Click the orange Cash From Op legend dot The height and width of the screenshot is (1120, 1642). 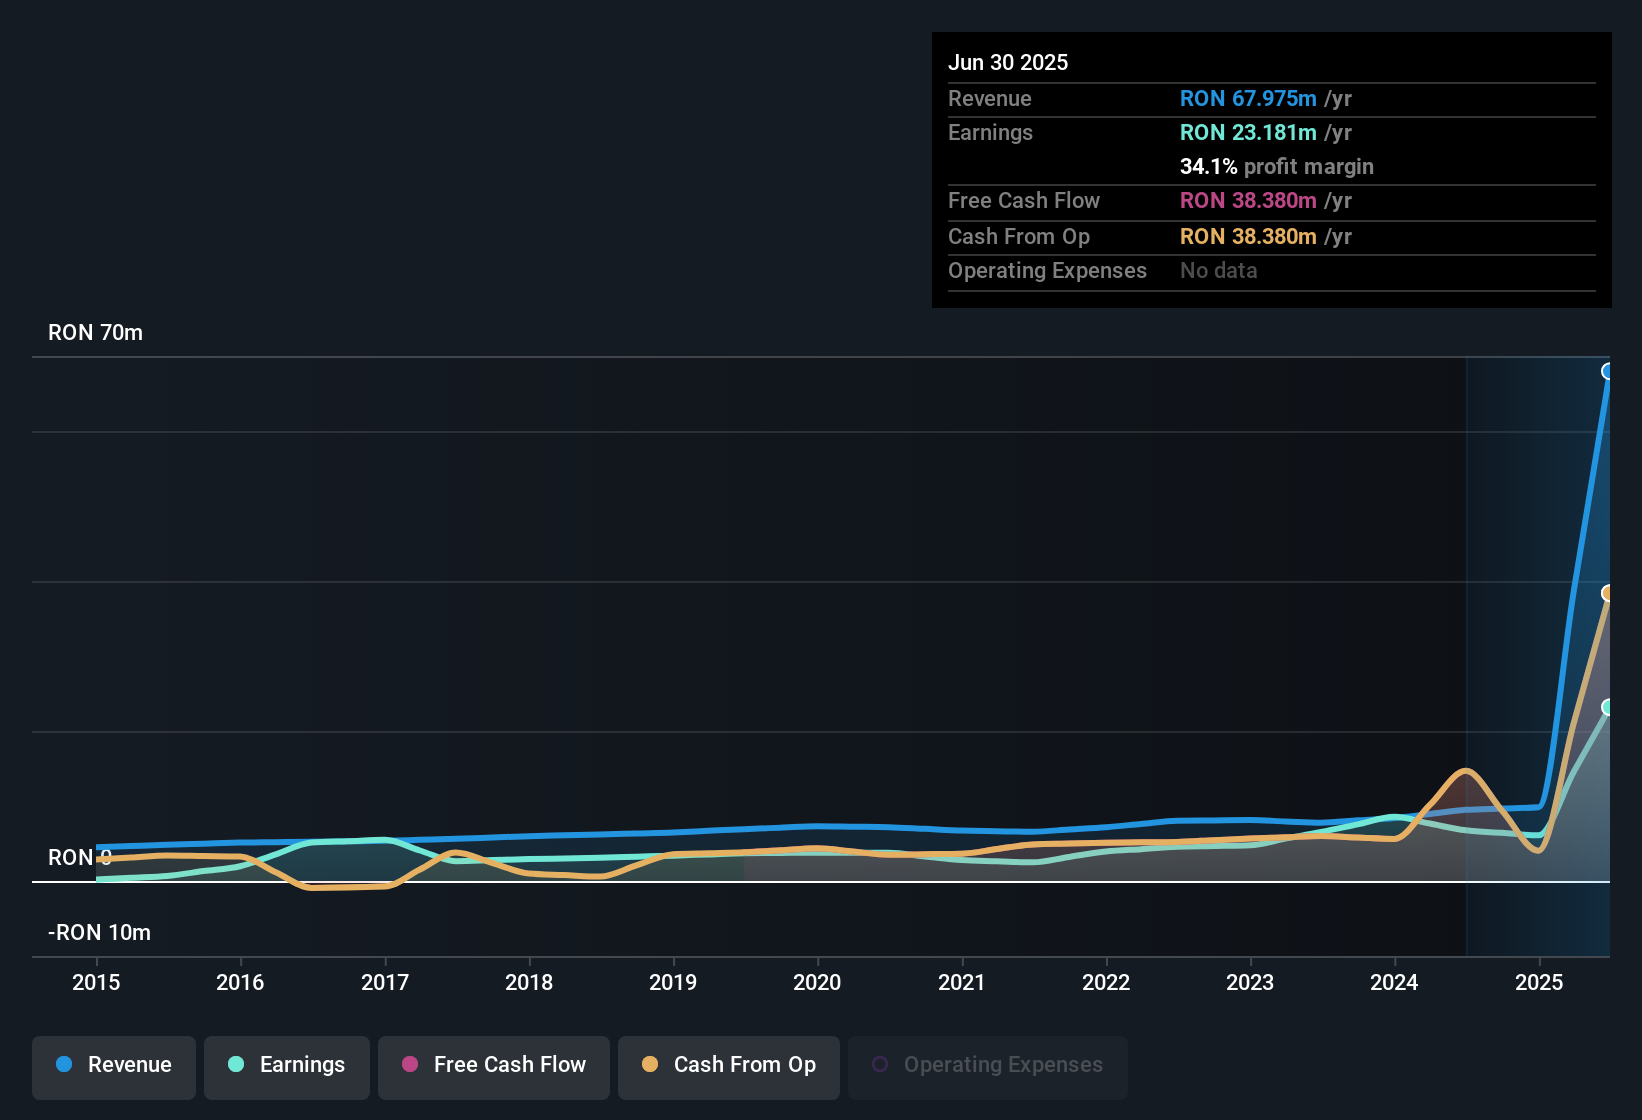coord(650,1065)
